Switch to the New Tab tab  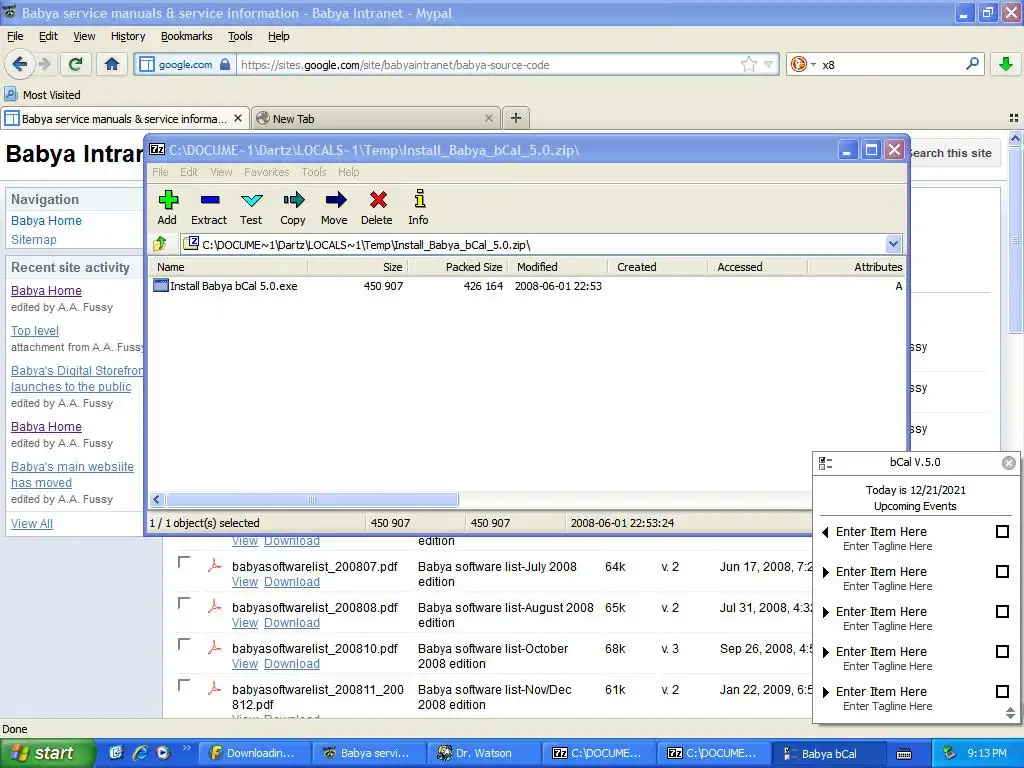[x=376, y=118]
